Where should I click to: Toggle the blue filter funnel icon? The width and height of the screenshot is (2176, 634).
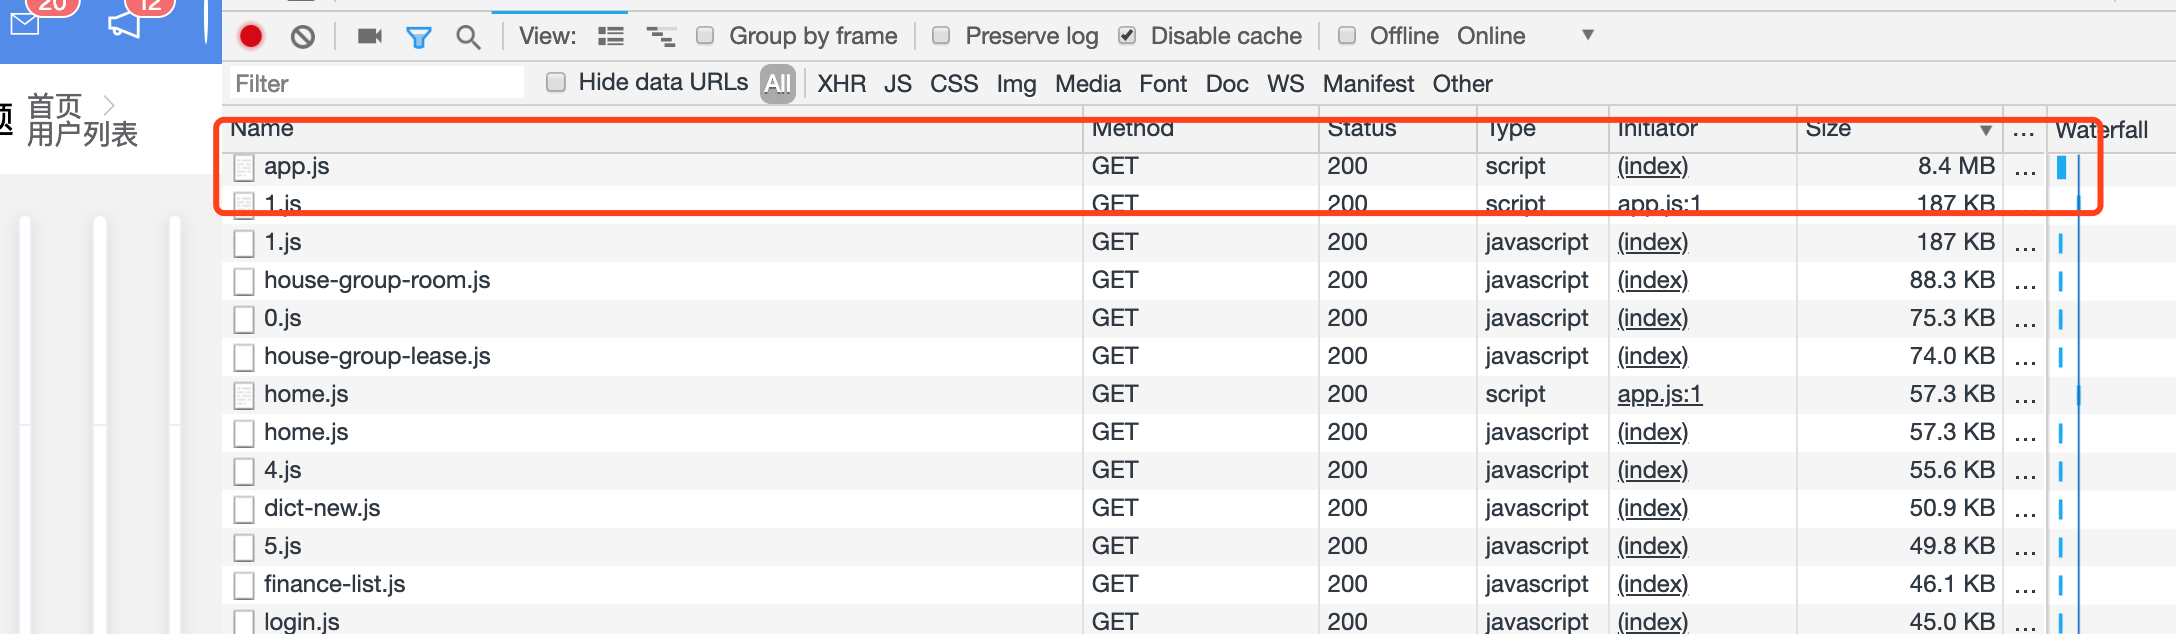click(419, 38)
